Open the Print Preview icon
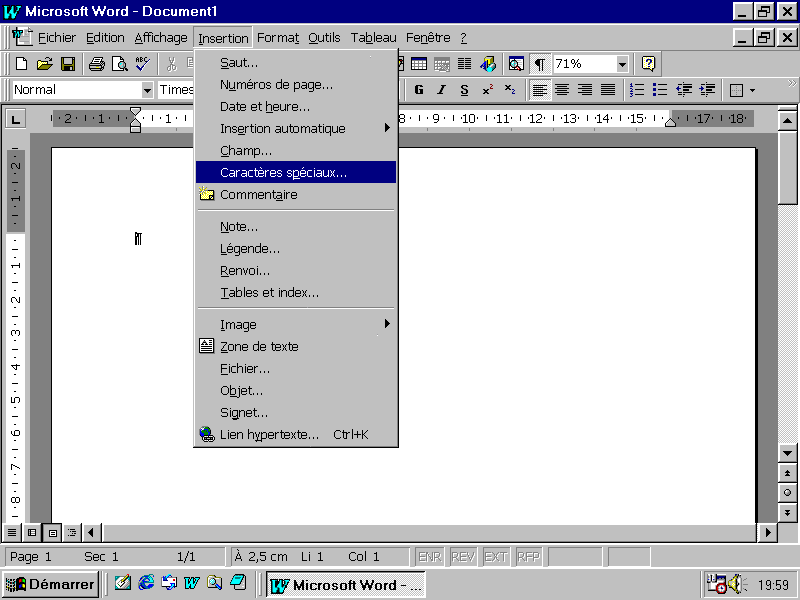The height and width of the screenshot is (600, 800). click(119, 64)
